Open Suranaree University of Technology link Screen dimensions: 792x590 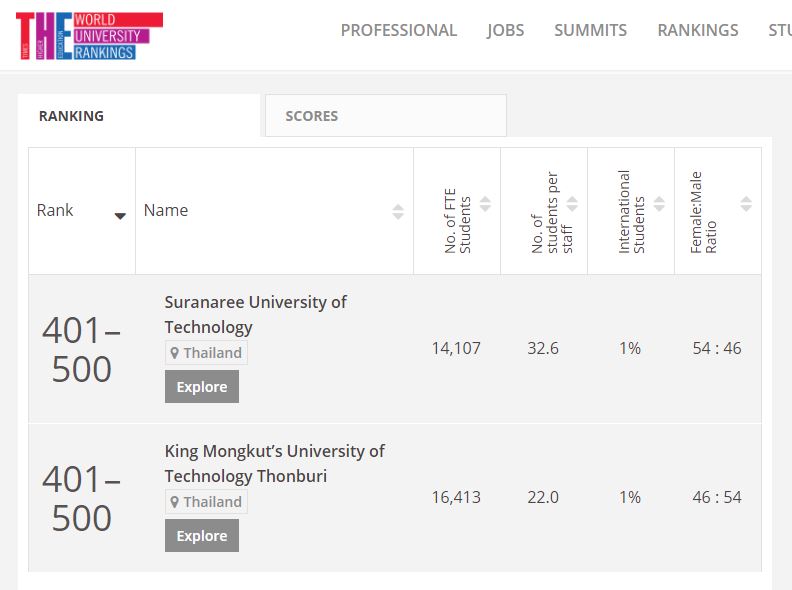tap(255, 314)
